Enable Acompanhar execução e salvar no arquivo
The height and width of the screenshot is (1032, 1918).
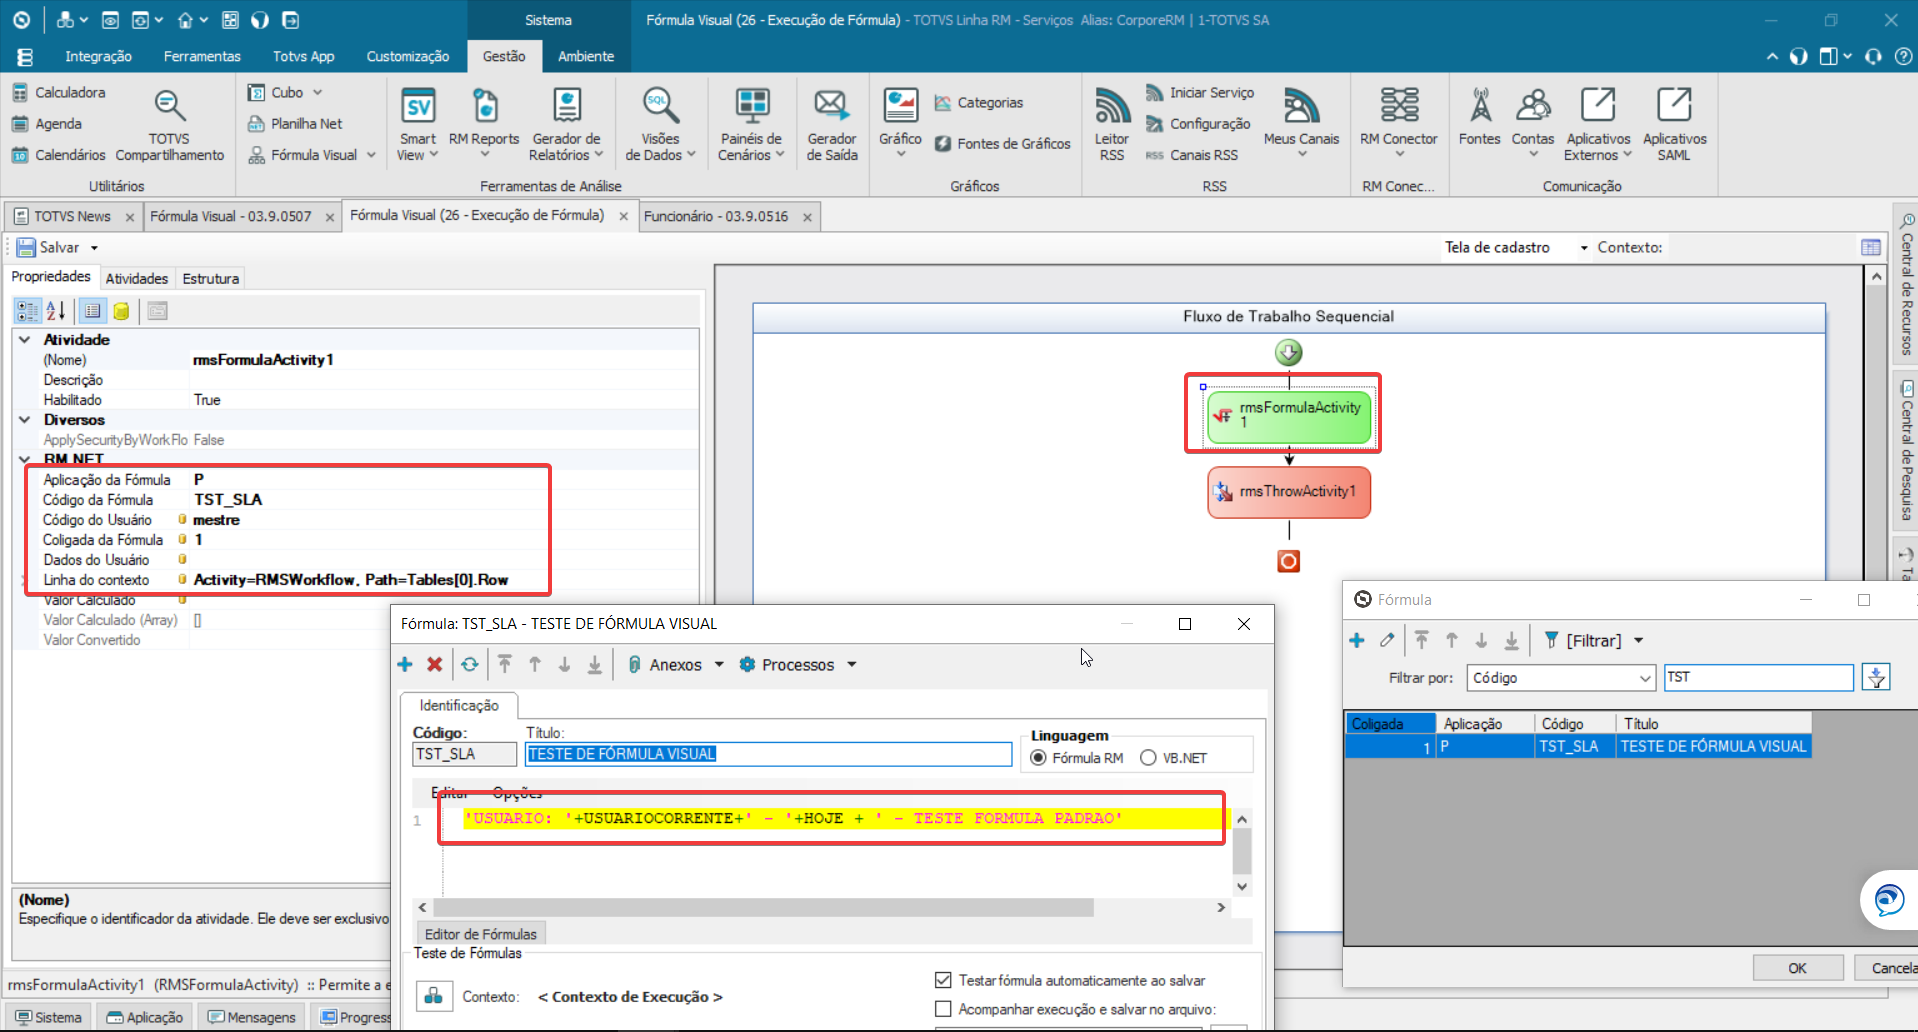[x=943, y=1009]
